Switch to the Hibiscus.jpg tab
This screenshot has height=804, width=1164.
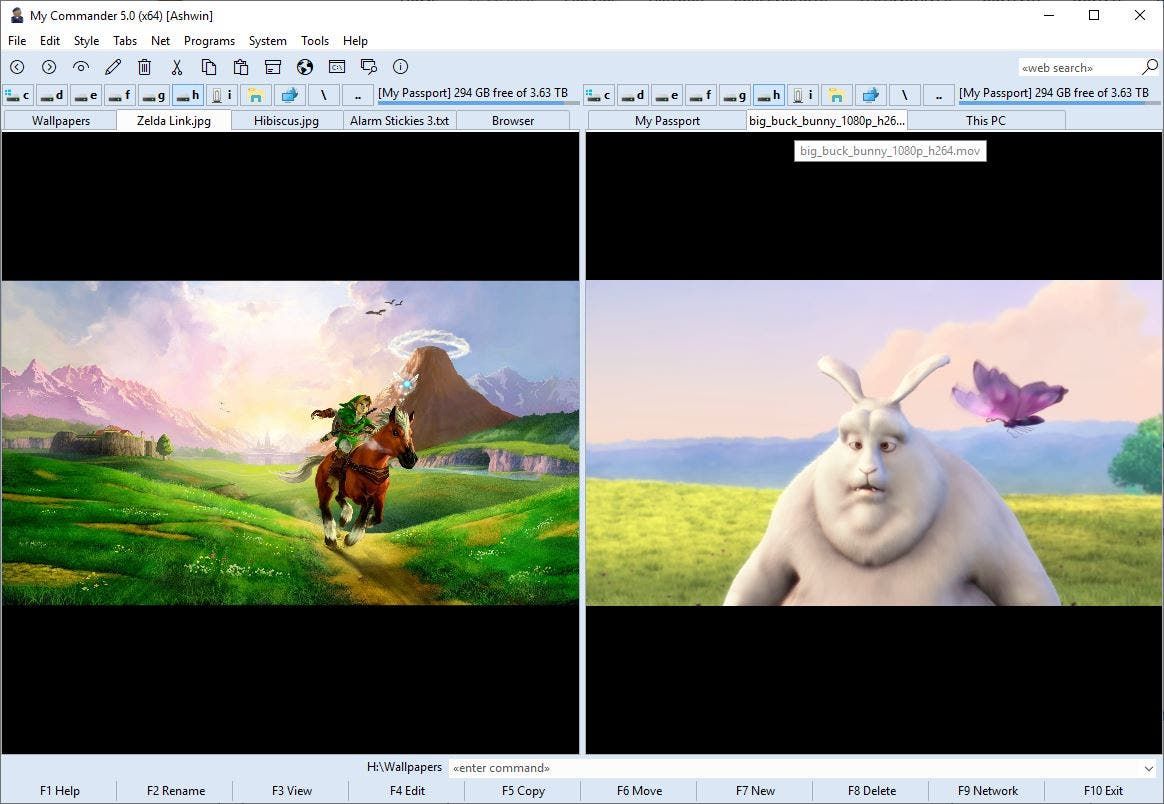tap(287, 120)
